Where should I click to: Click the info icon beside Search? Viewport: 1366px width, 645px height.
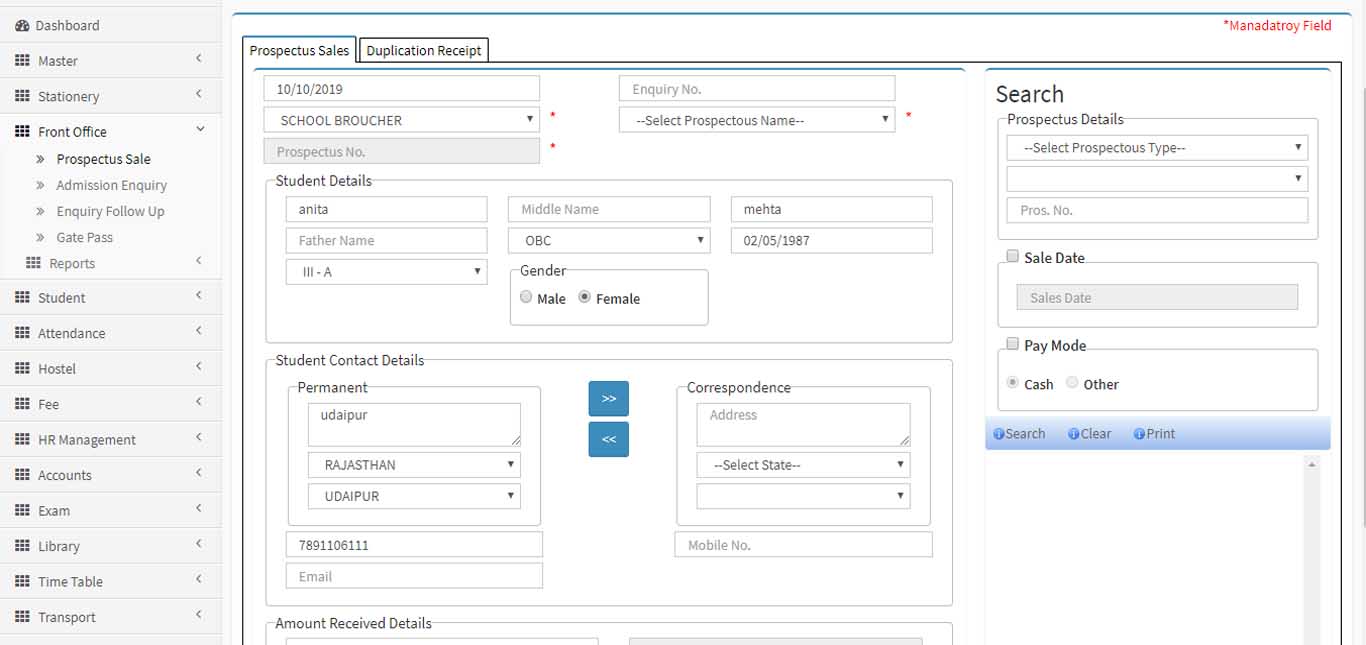999,434
